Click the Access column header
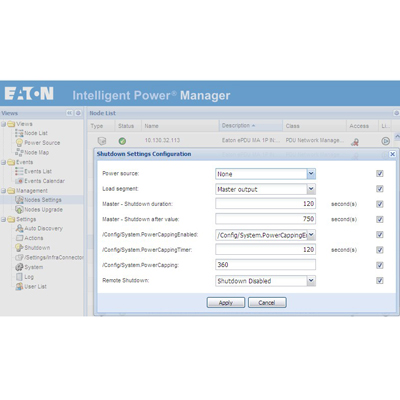400x400 pixels. [x=362, y=126]
